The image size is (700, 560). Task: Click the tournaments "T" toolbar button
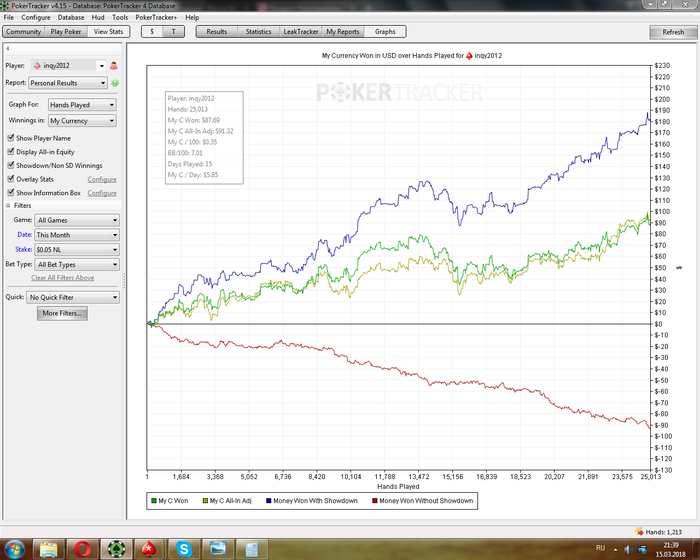174,32
